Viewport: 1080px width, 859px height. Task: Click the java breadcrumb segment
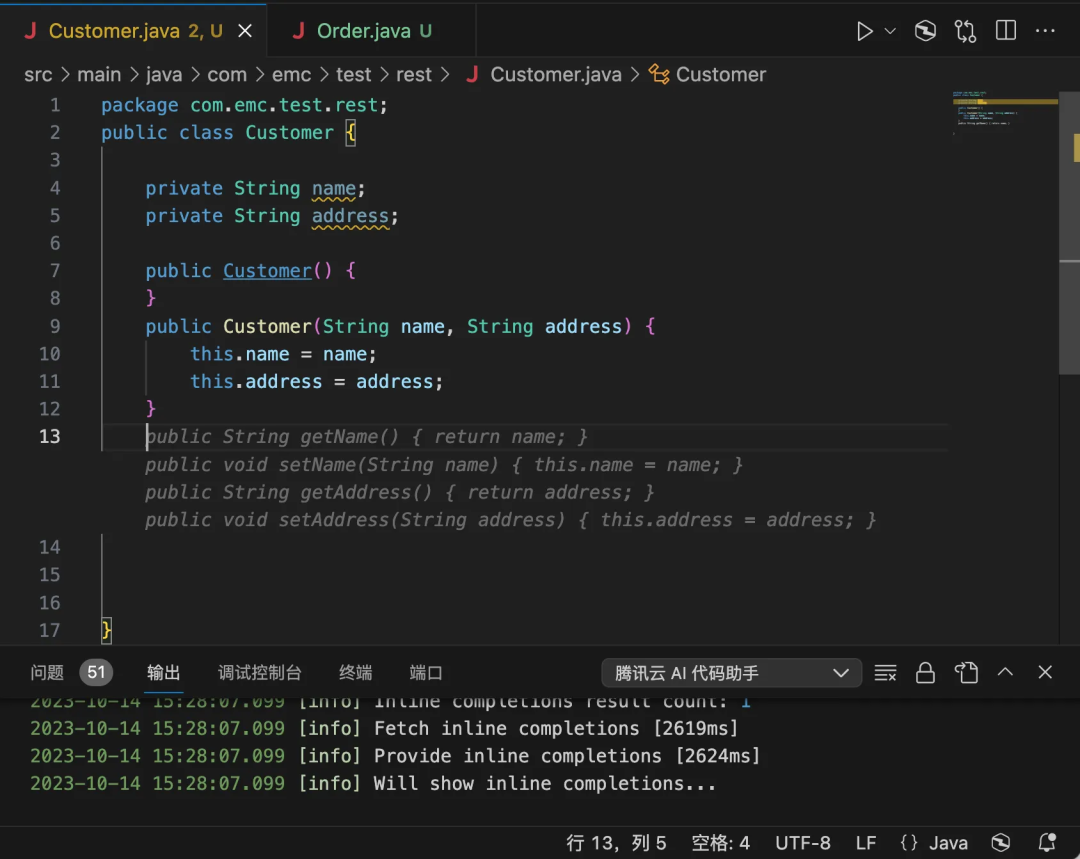coord(164,74)
